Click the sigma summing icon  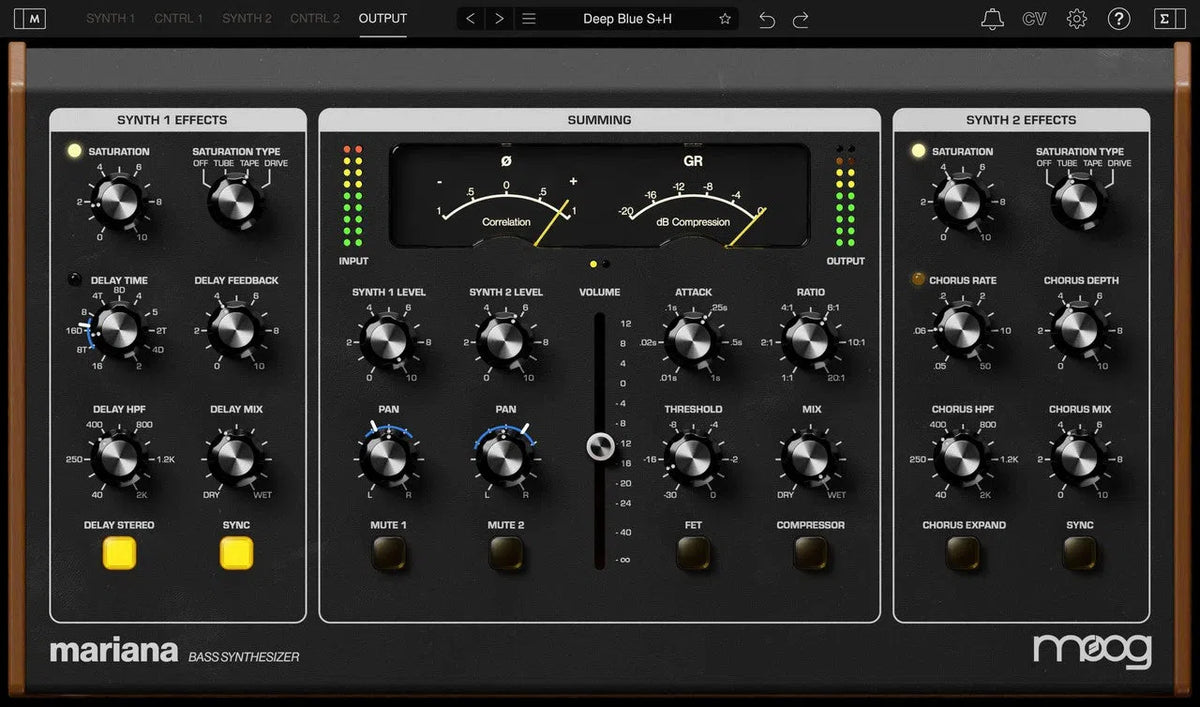(1168, 18)
